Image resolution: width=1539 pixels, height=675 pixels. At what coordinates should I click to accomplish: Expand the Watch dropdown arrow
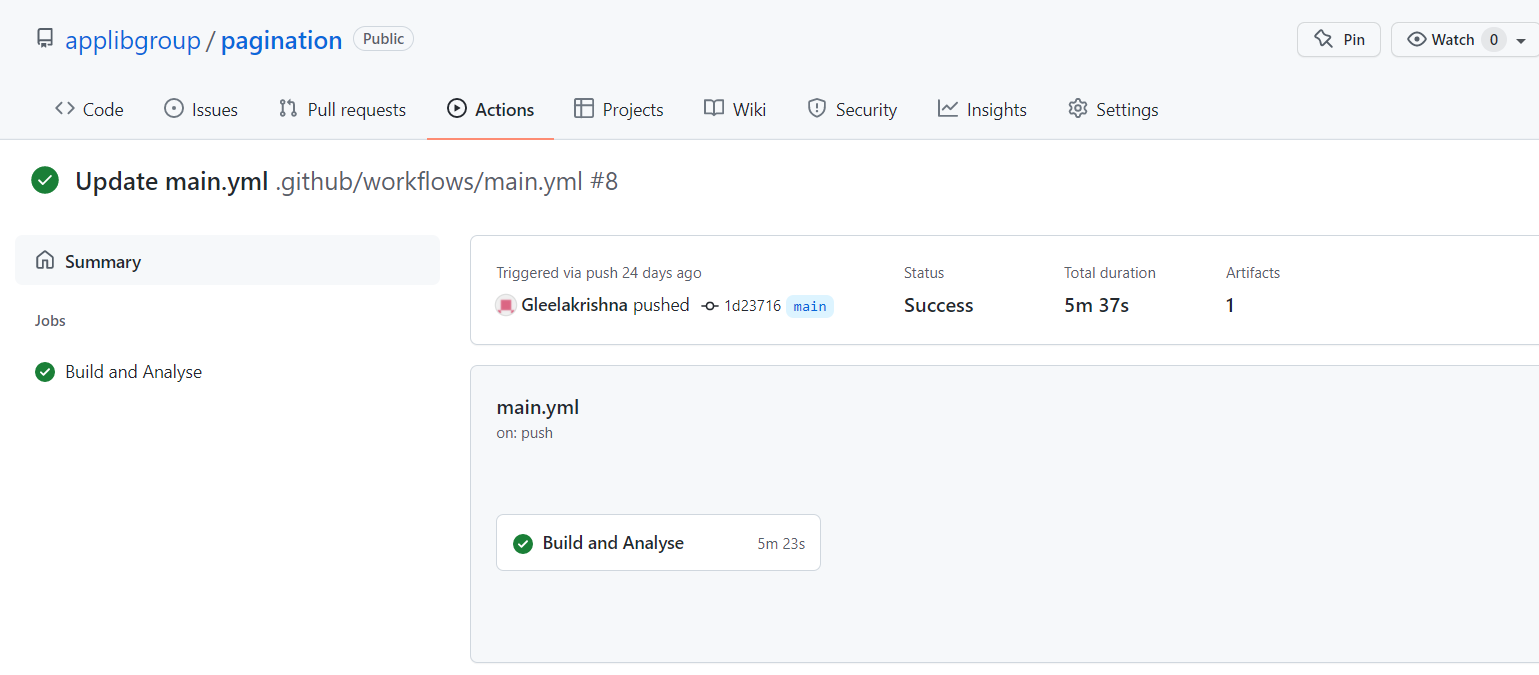(x=1521, y=40)
